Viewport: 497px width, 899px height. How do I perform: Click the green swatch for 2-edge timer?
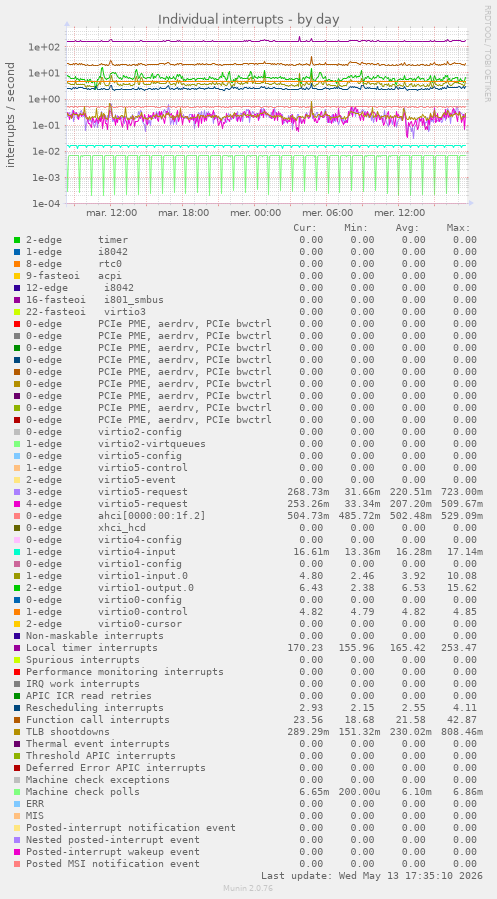pos(17,240)
